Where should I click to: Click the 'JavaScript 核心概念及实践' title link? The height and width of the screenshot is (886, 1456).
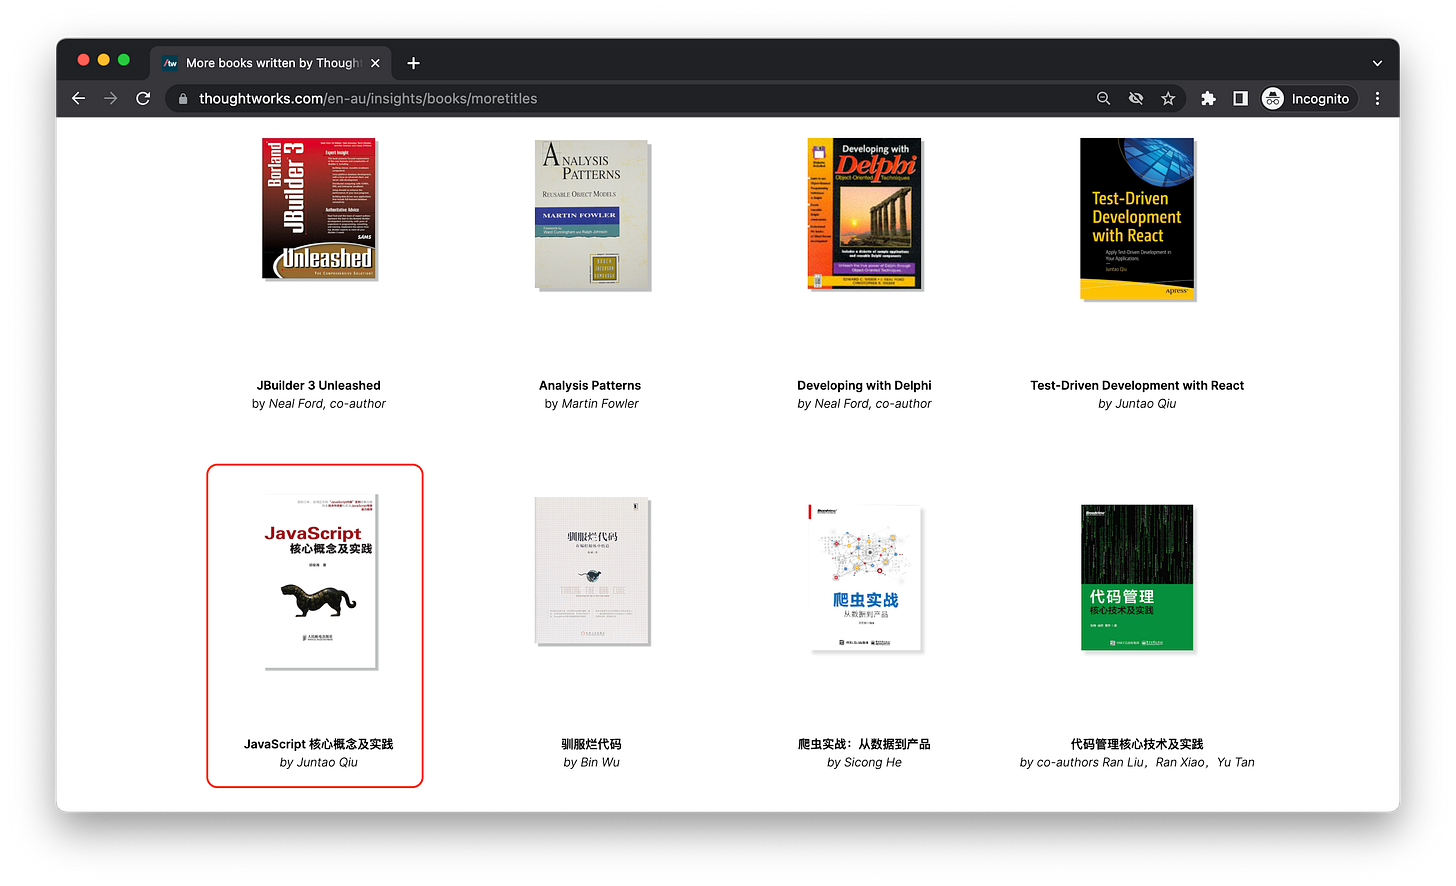tap(318, 744)
